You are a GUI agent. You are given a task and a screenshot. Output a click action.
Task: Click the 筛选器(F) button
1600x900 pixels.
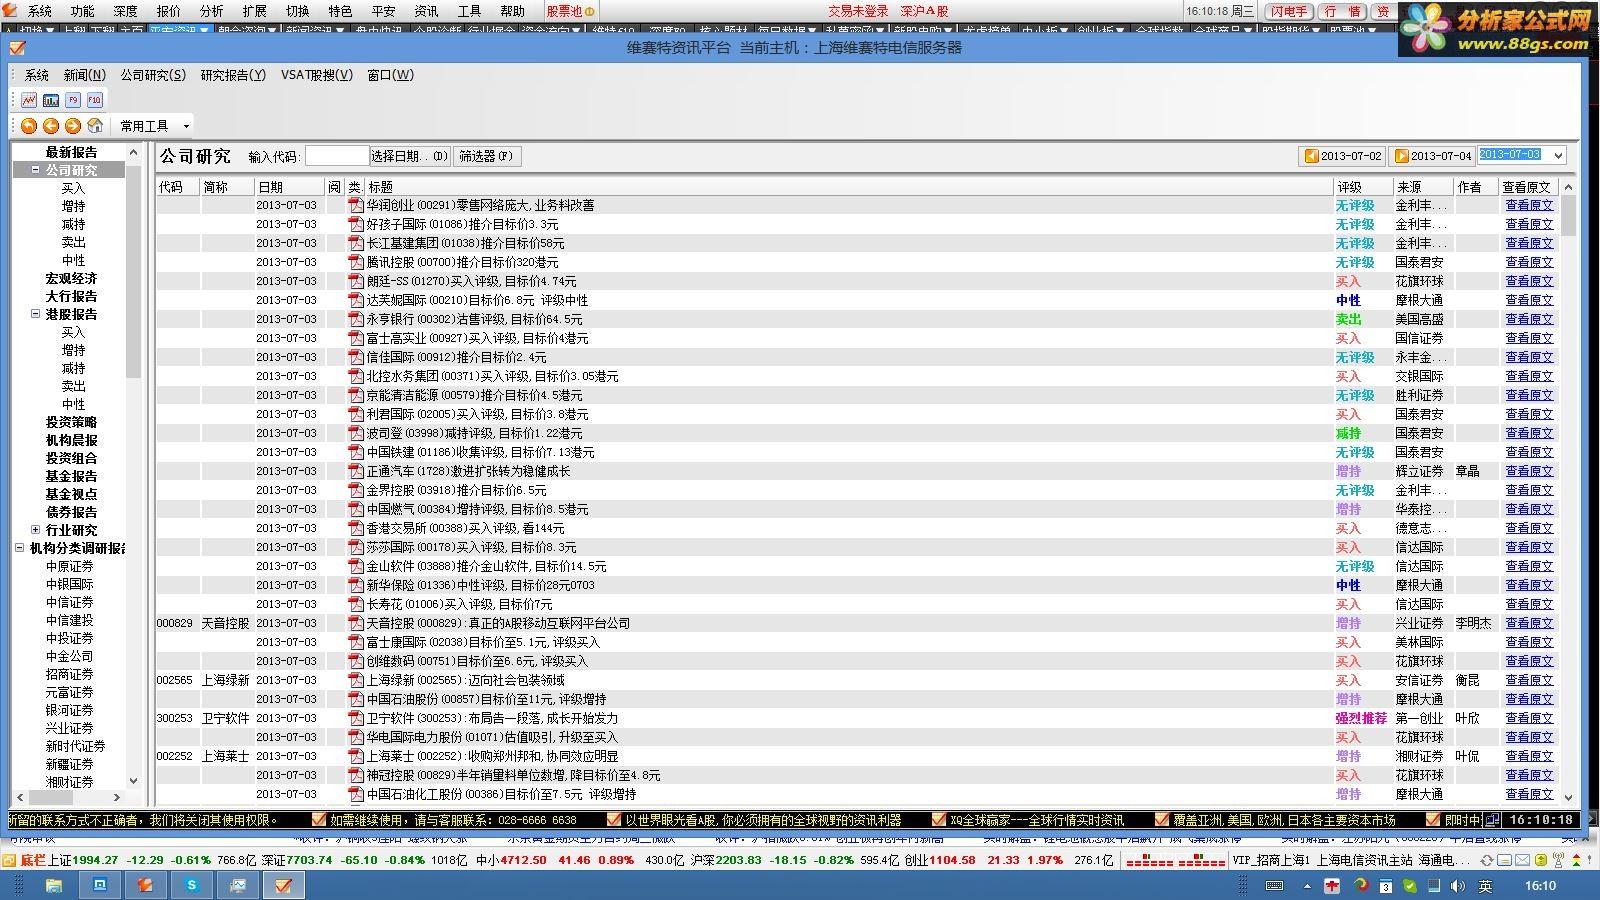[x=486, y=156]
